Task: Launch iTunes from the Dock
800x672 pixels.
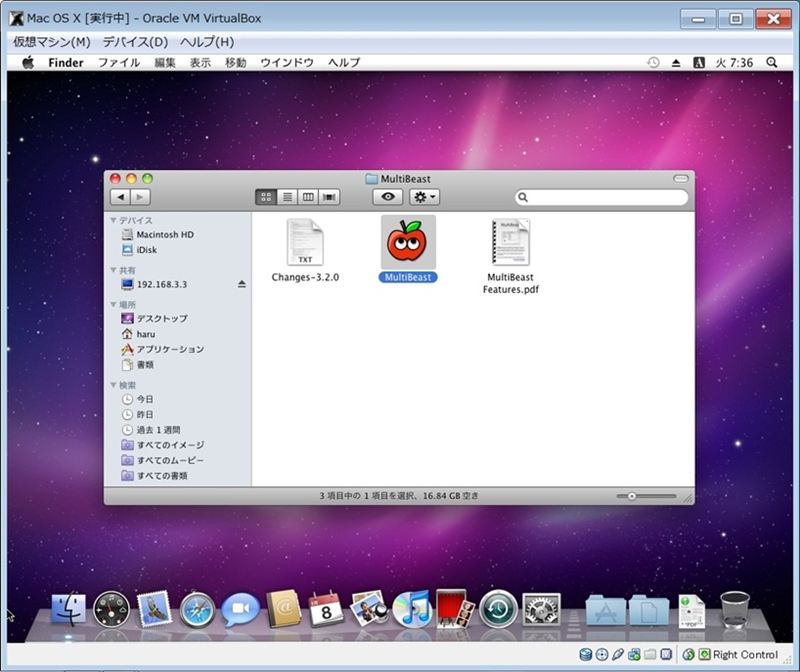Action: (412, 608)
